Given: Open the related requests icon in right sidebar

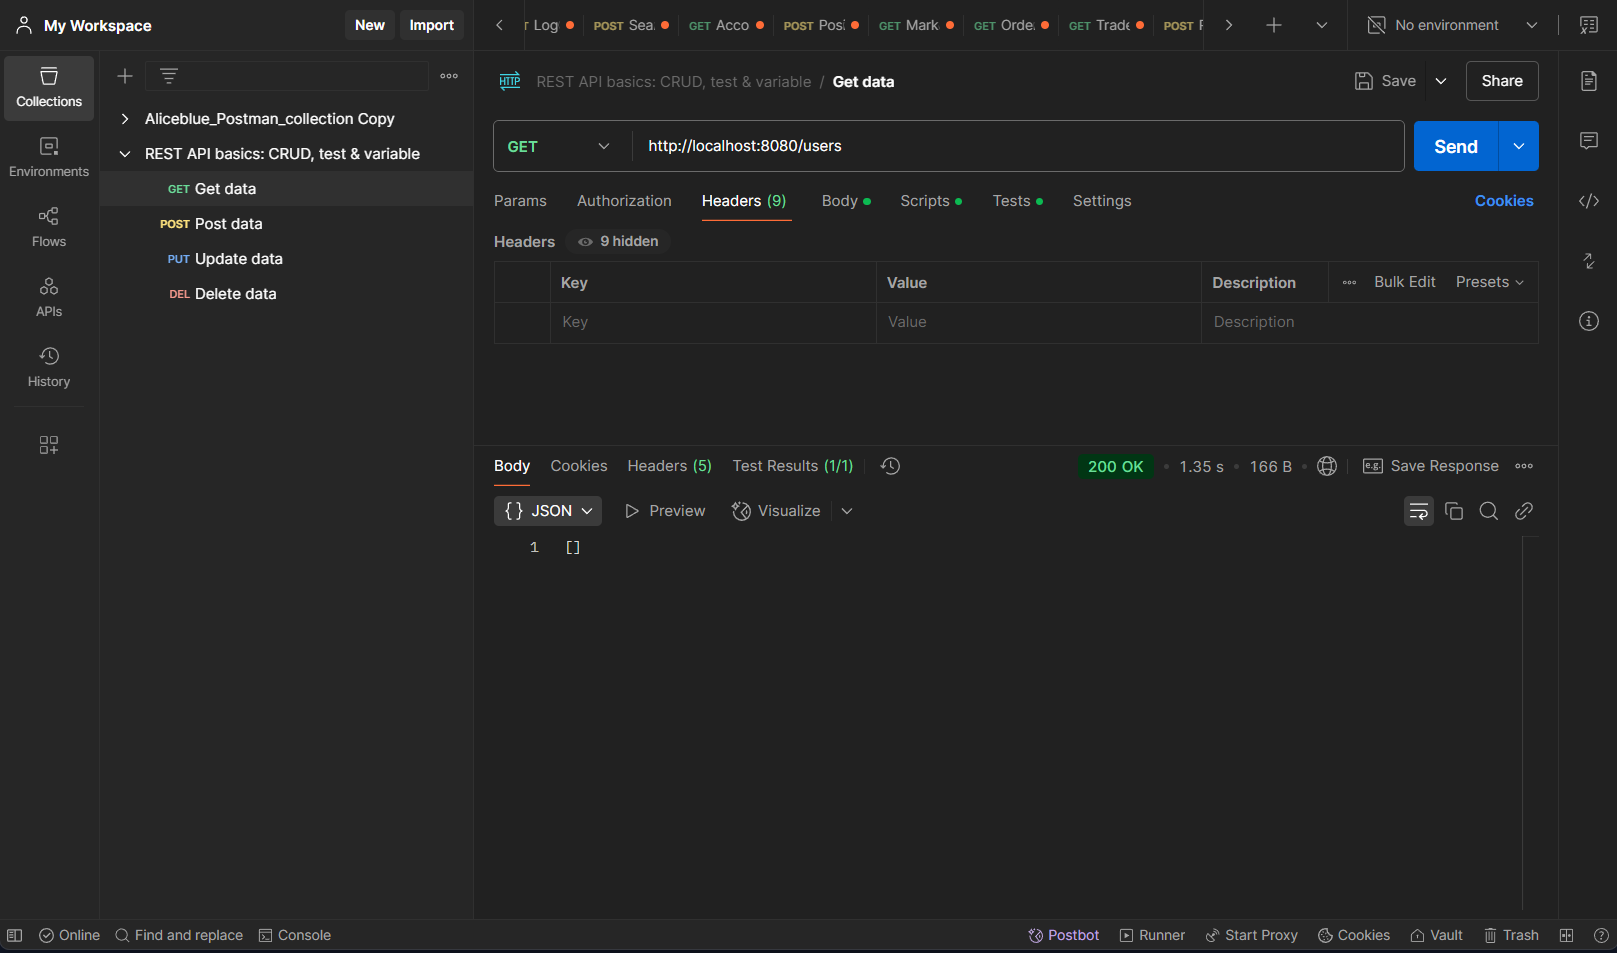Looking at the screenshot, I should click(x=1589, y=261).
